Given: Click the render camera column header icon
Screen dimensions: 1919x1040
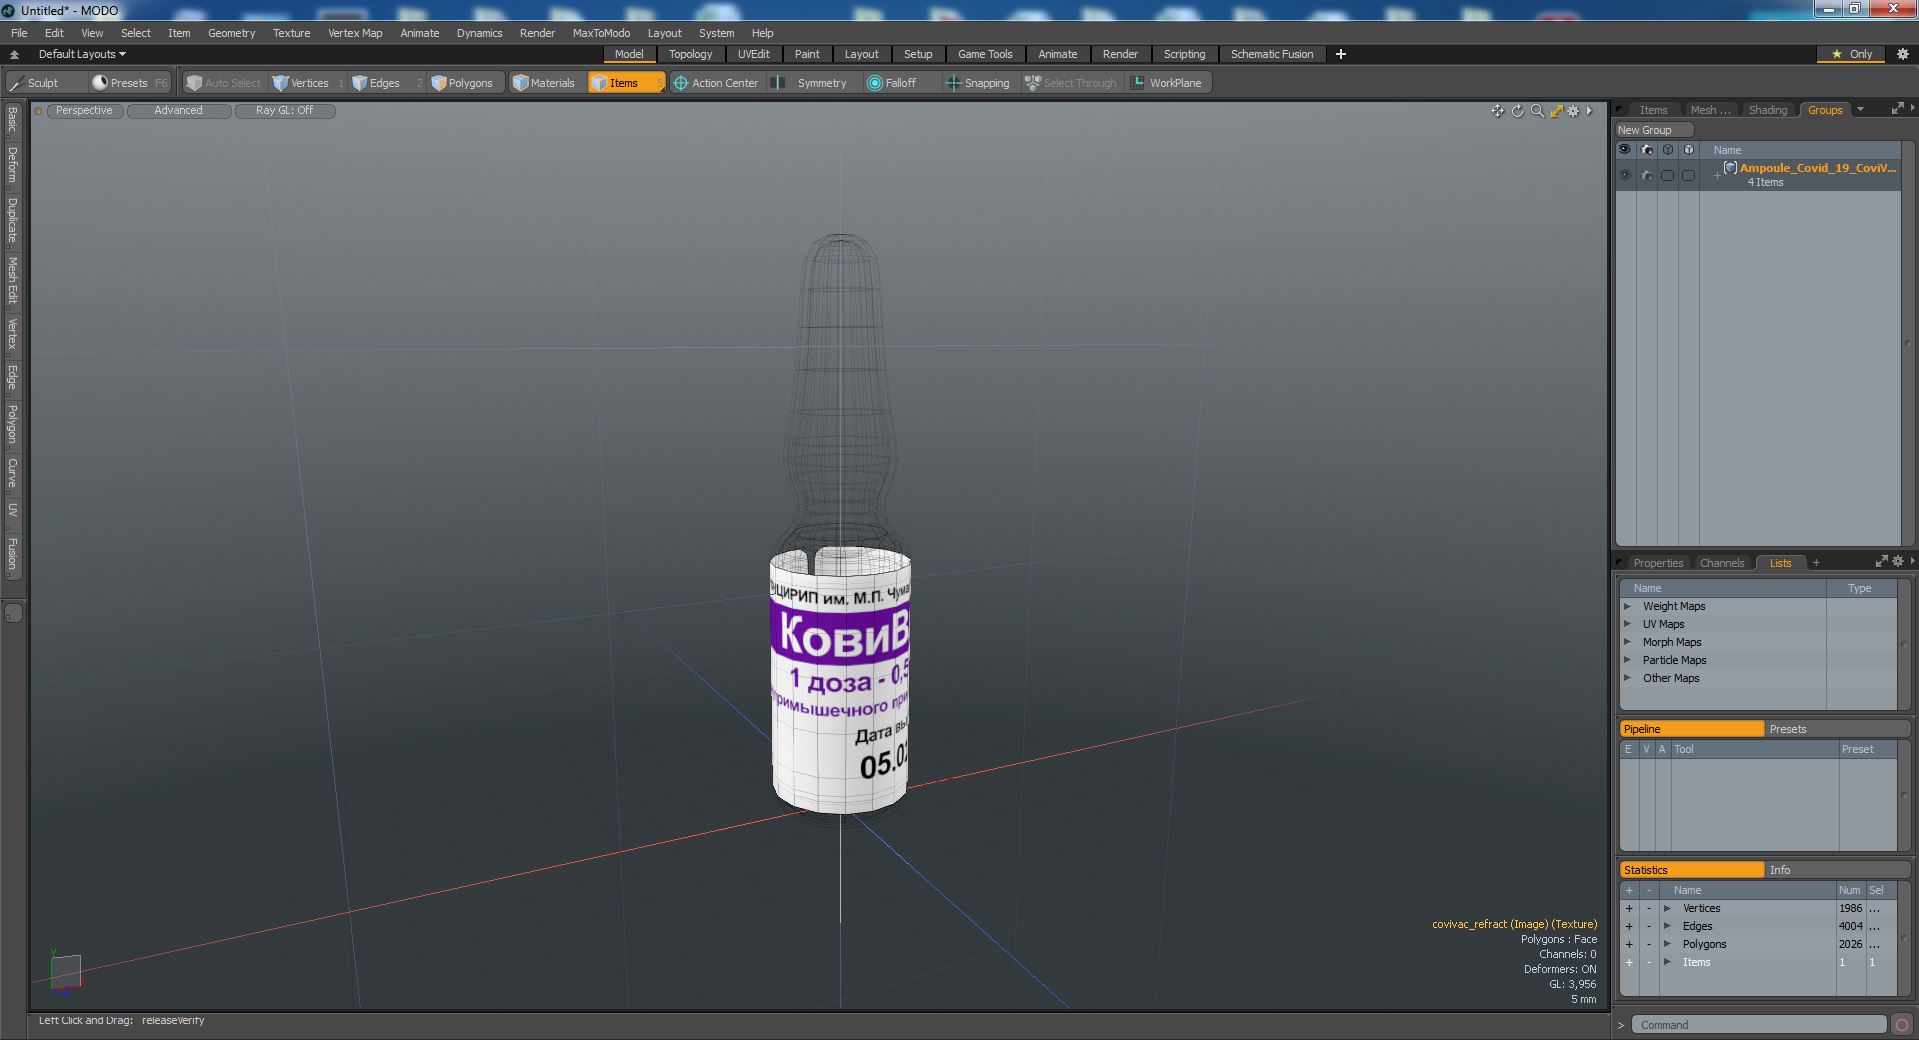Looking at the screenshot, I should point(1647,150).
